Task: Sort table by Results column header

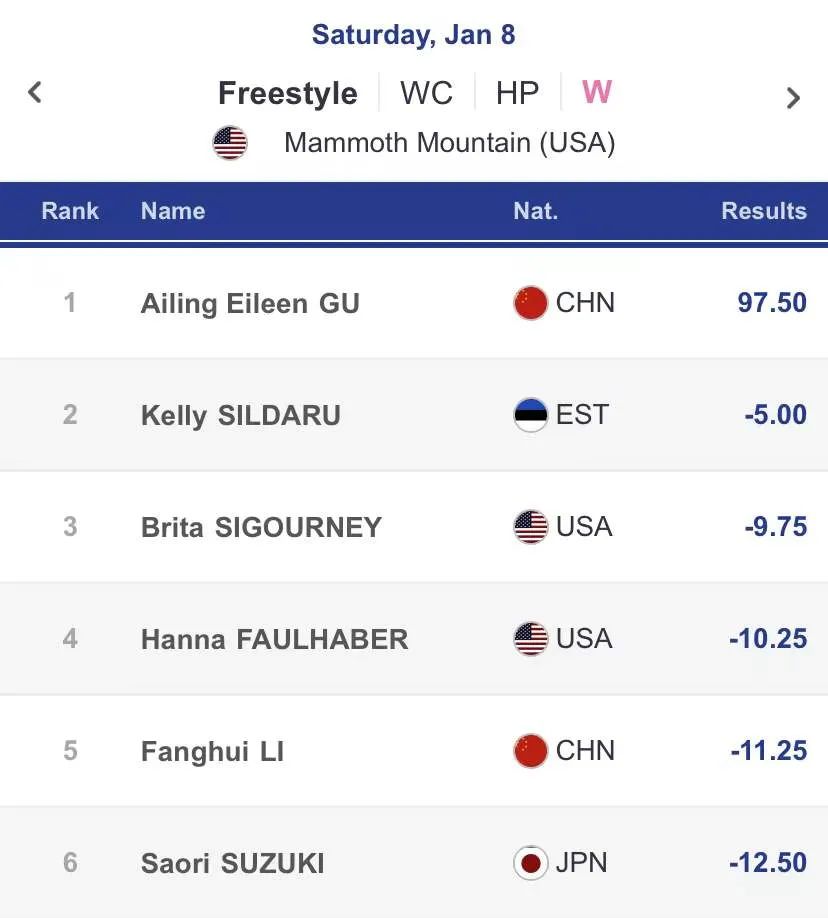Action: (x=764, y=211)
